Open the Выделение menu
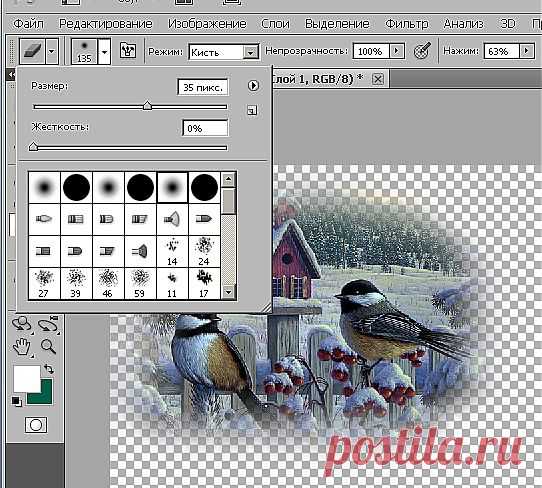Screen dimensions: 542x488 point(337,24)
